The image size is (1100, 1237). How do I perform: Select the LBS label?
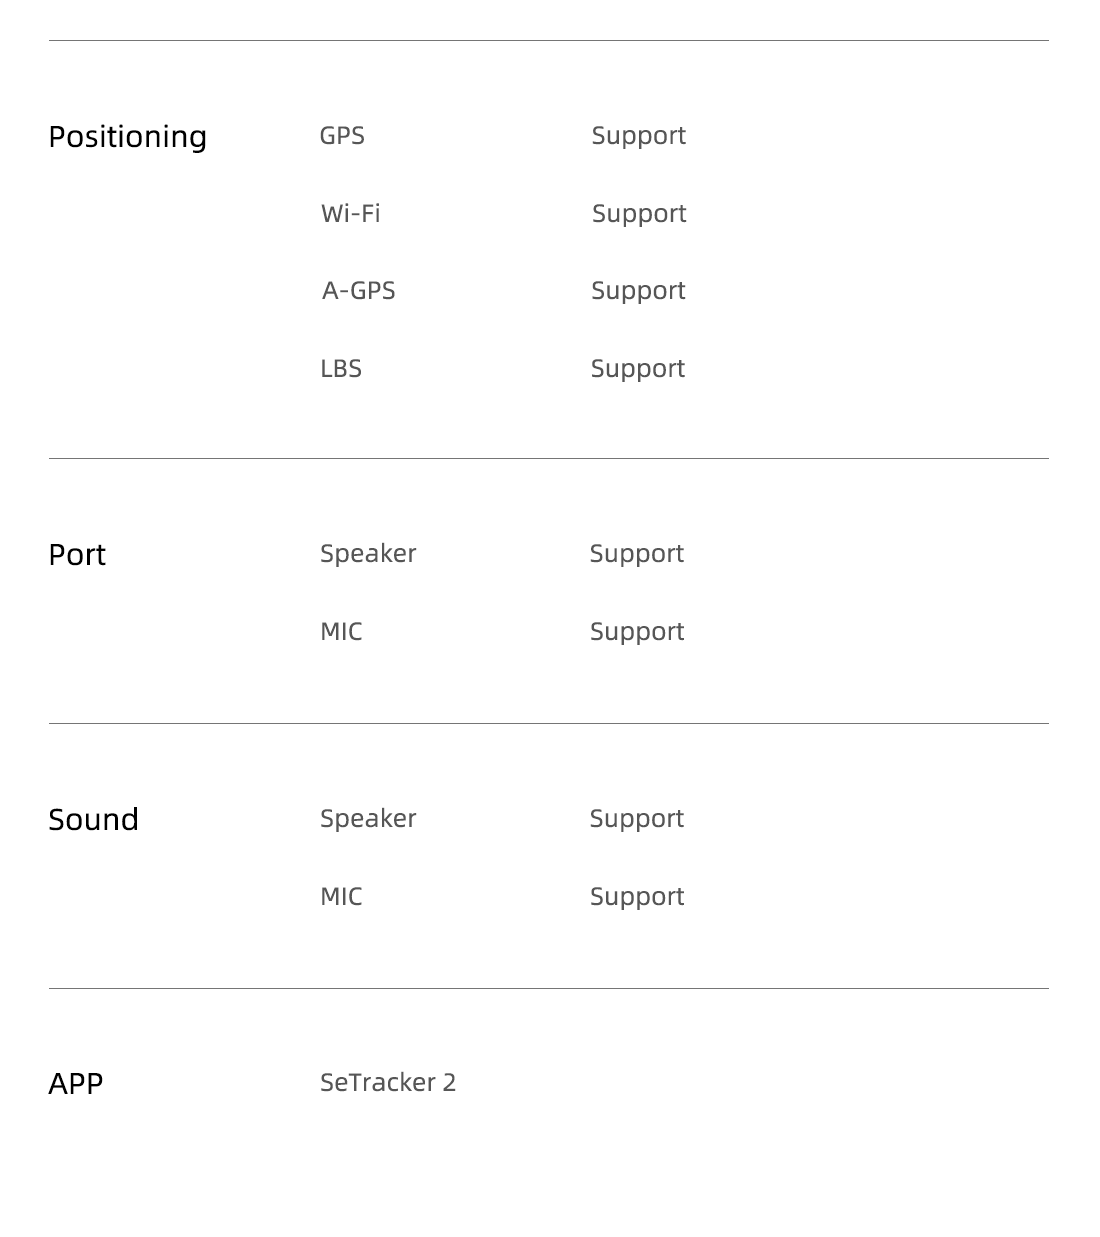[x=341, y=368]
